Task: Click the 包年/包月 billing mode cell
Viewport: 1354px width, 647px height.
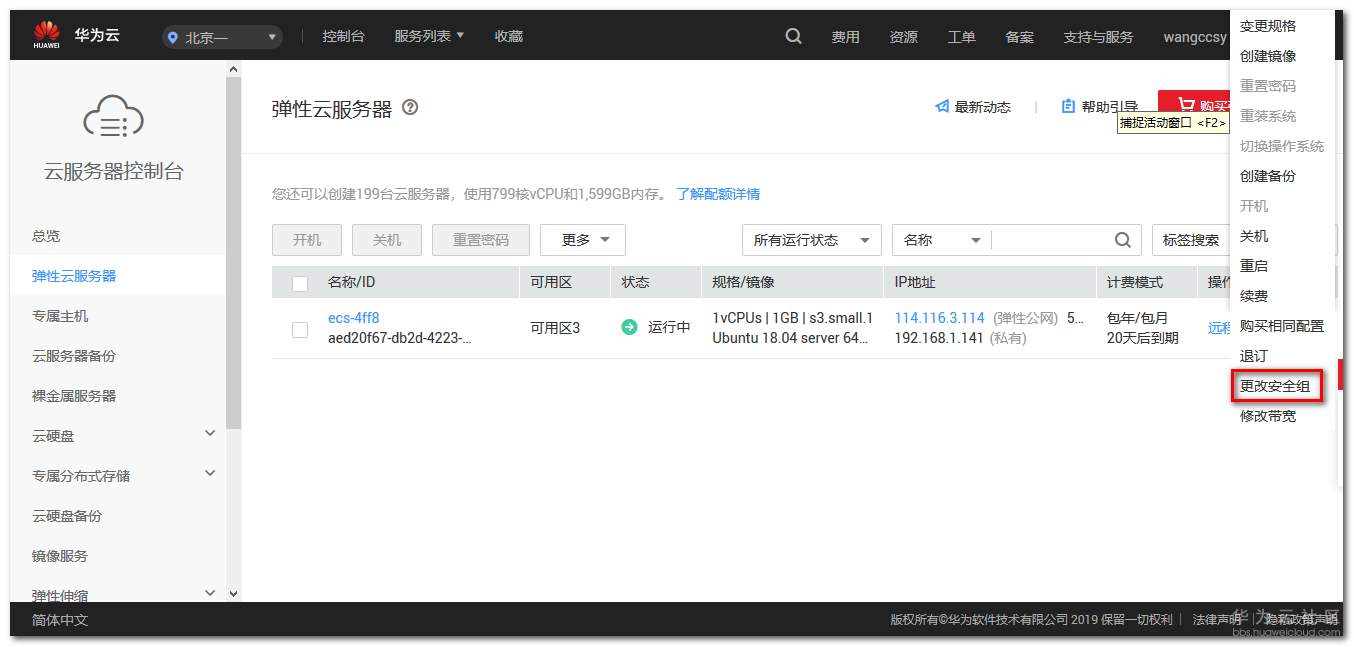Action: pos(1138,318)
